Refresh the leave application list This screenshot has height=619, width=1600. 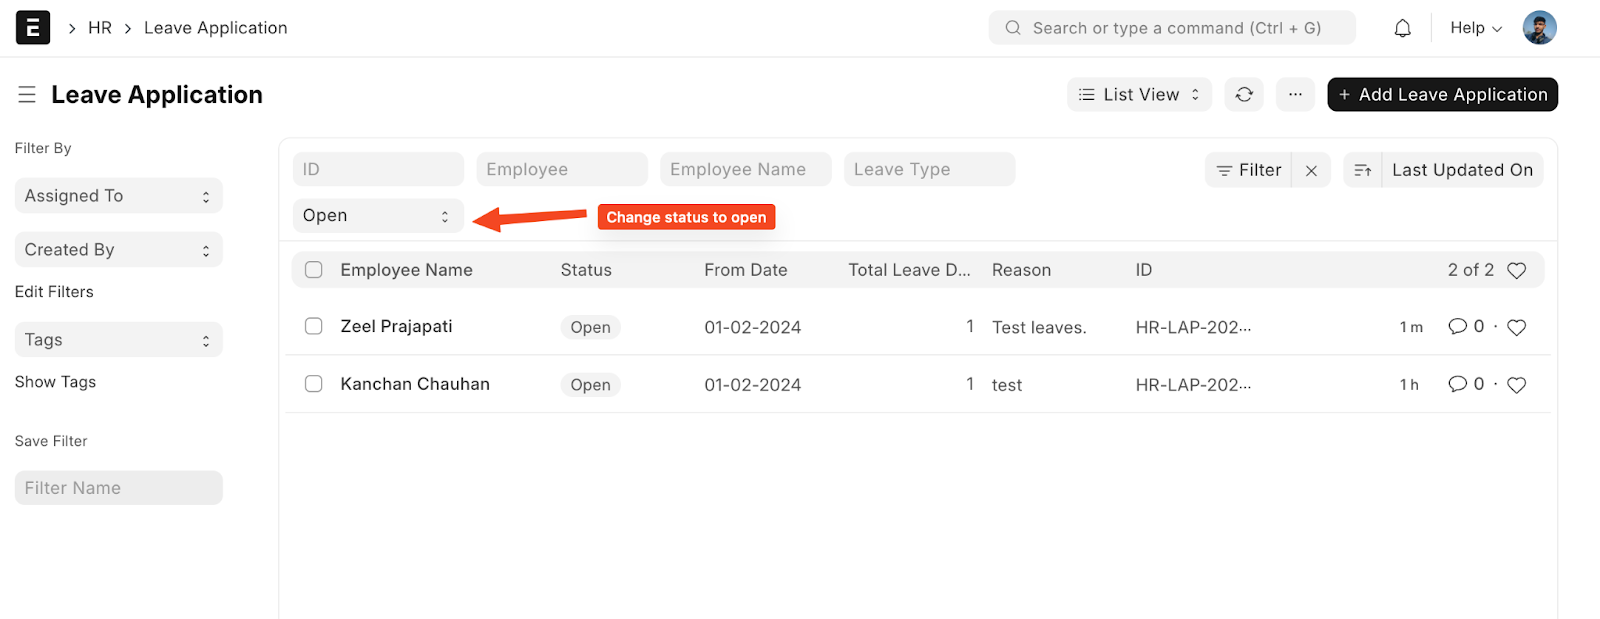click(1244, 95)
